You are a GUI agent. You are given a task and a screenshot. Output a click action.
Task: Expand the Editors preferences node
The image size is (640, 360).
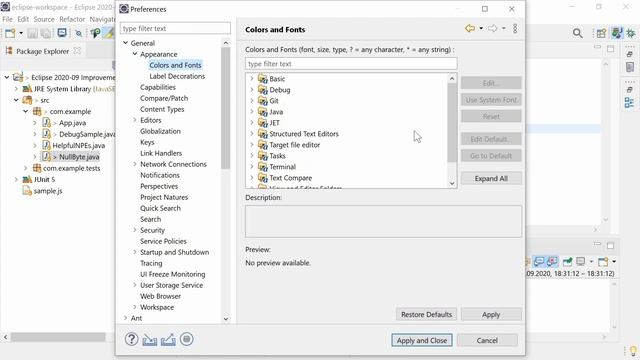pos(135,120)
